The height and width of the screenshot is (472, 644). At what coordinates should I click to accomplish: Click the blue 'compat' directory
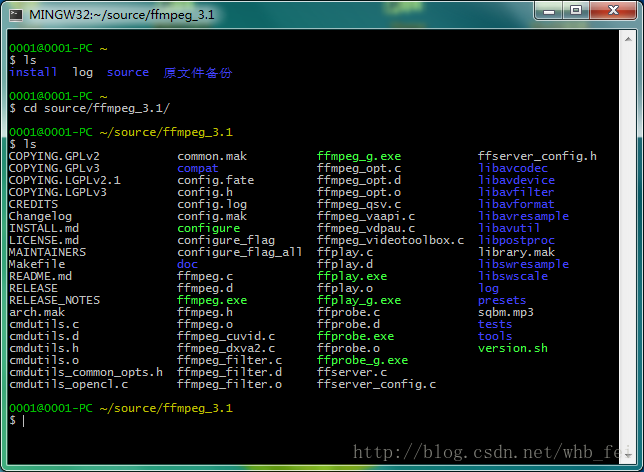[198, 168]
